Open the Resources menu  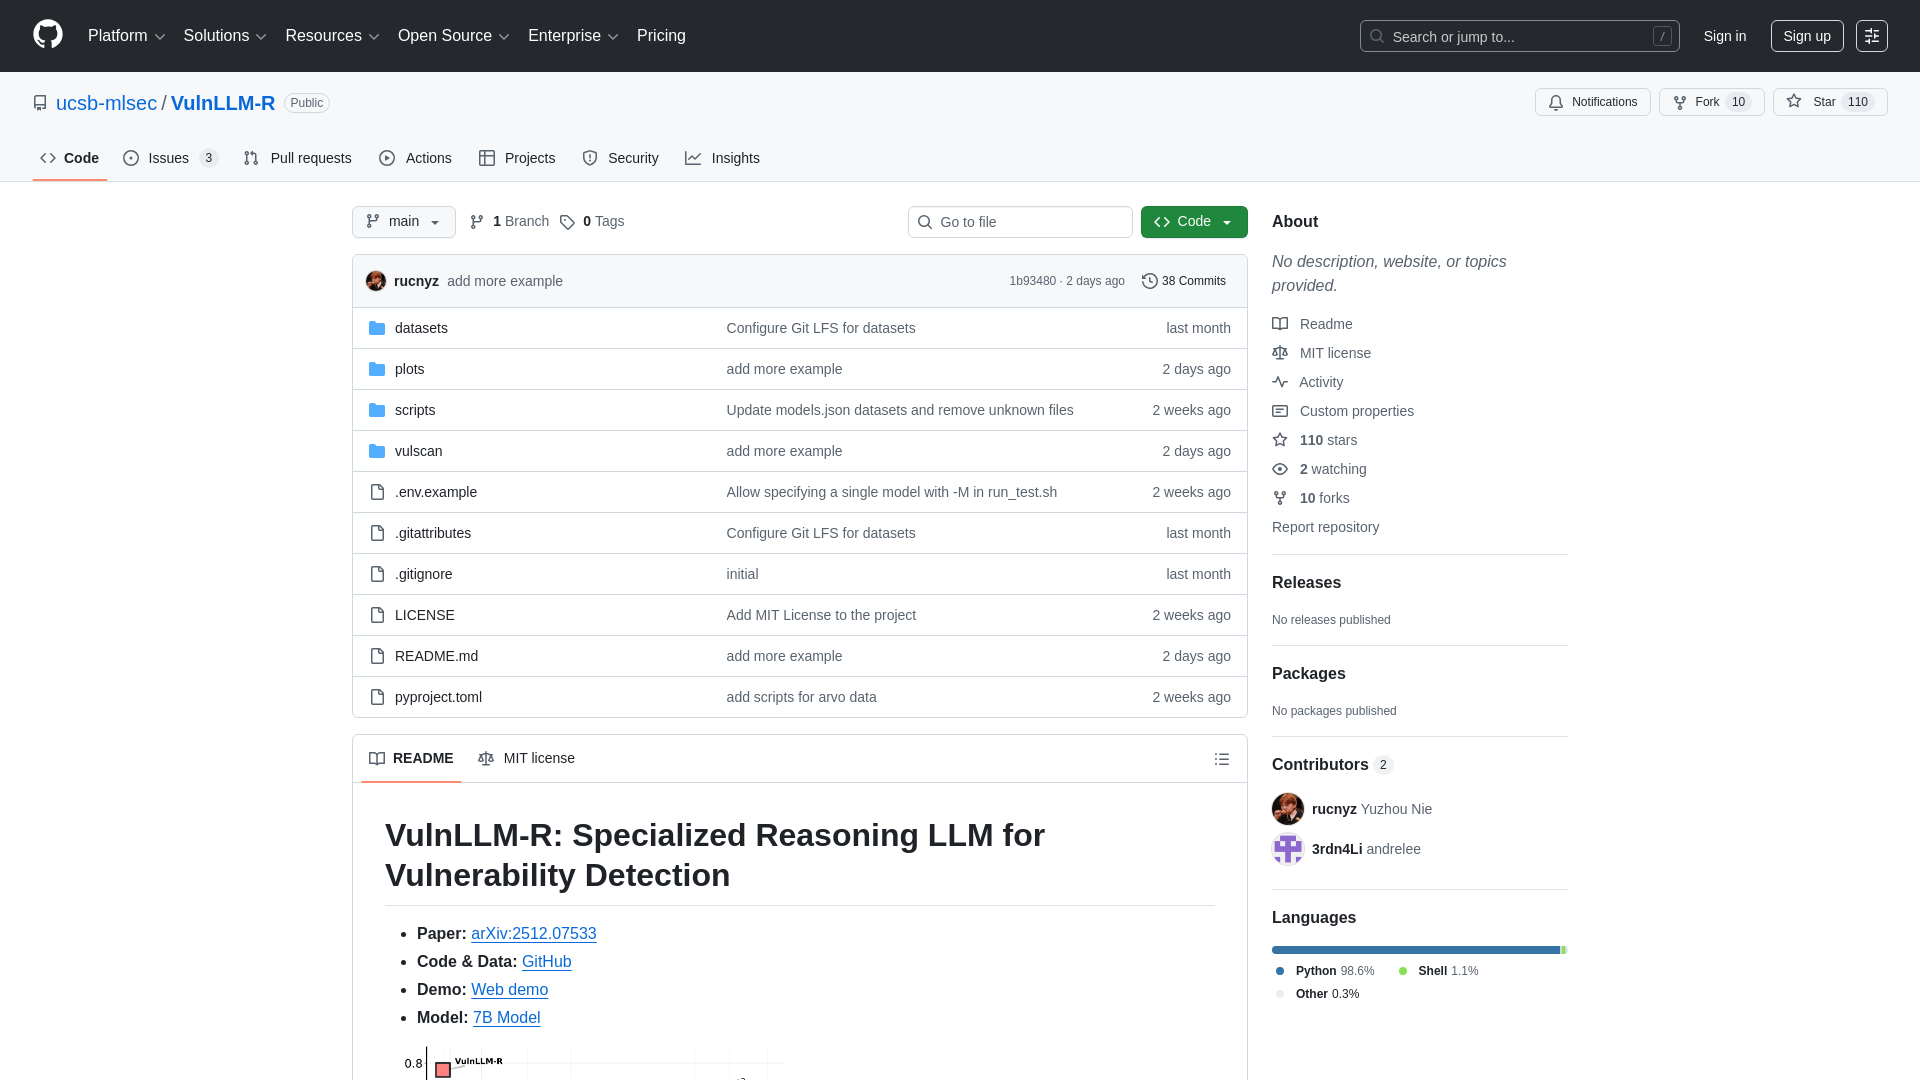(331, 35)
